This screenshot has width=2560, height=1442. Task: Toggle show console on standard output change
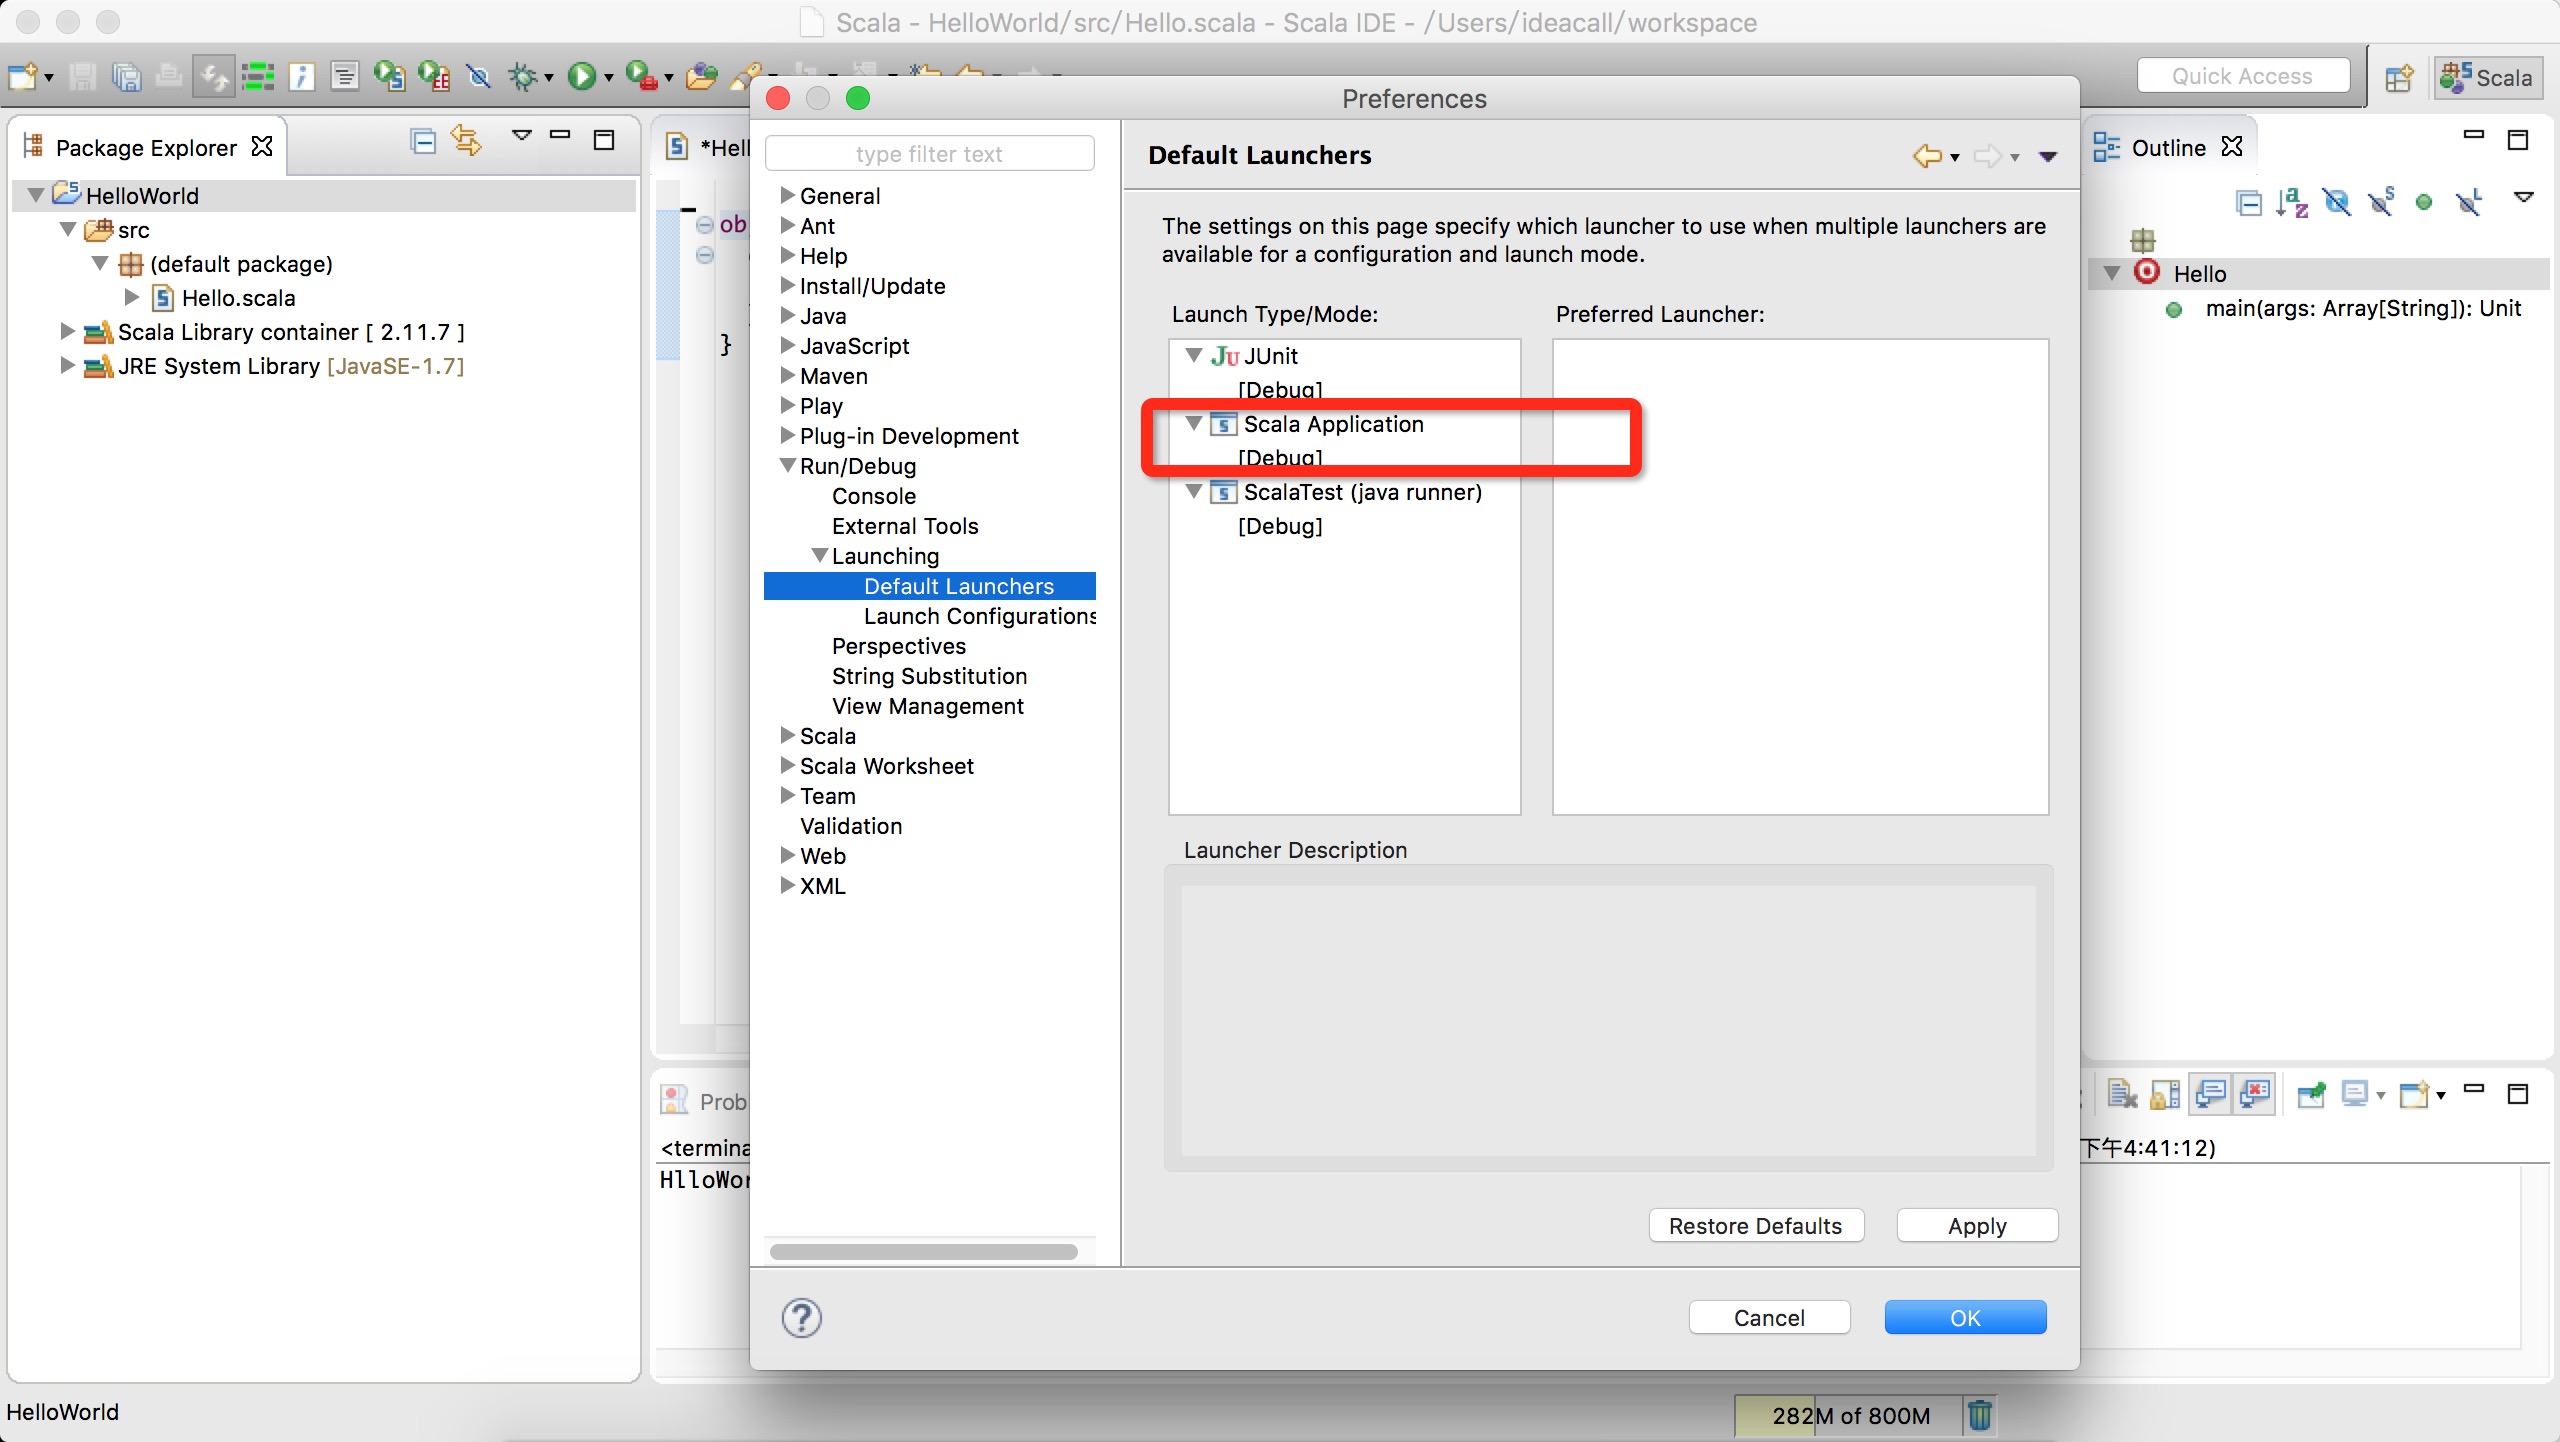(2211, 1094)
